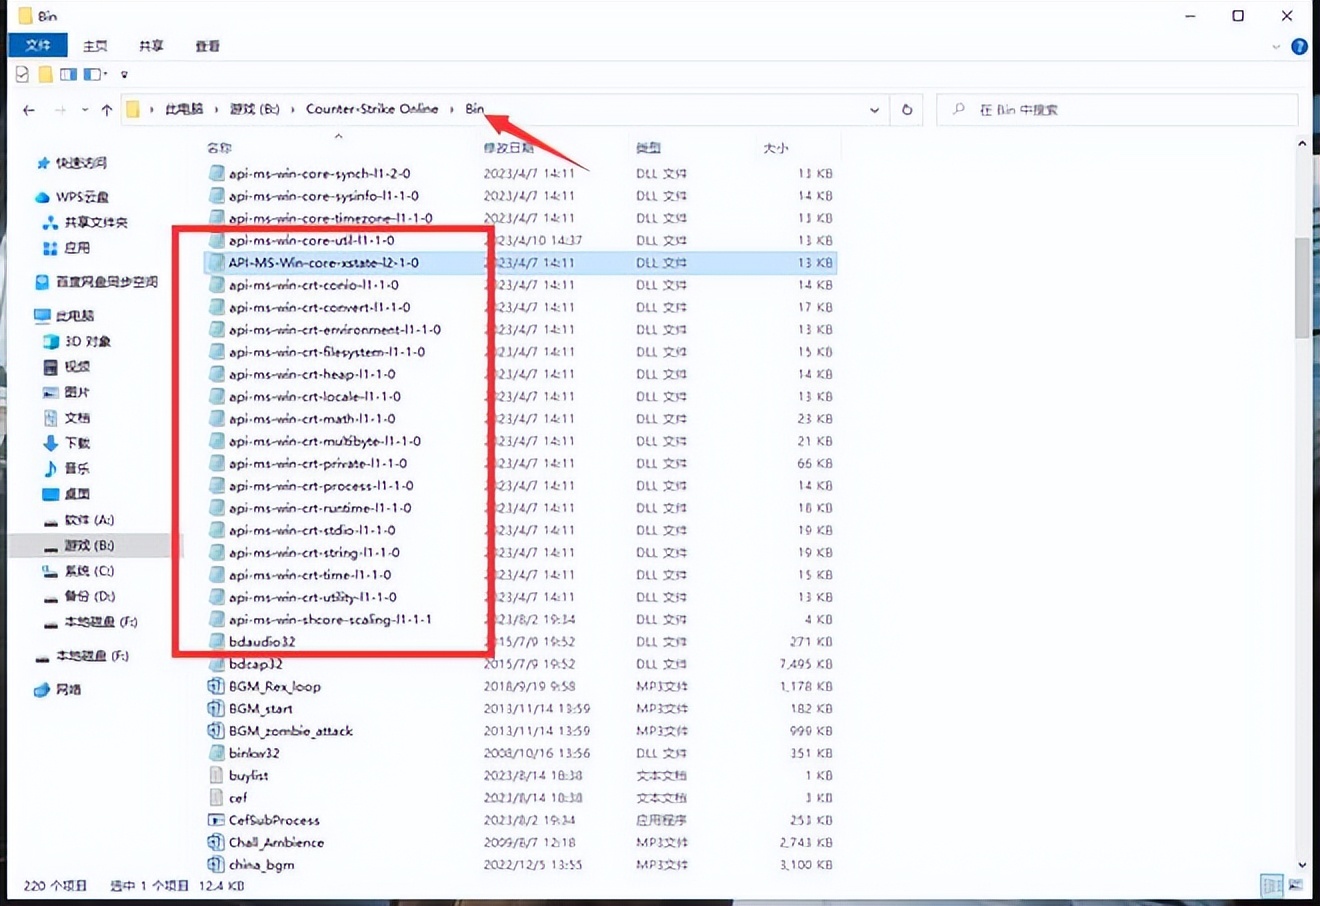The height and width of the screenshot is (906, 1320).
Task: Expand the ribbon with the chevron
Action: (x=1276, y=46)
